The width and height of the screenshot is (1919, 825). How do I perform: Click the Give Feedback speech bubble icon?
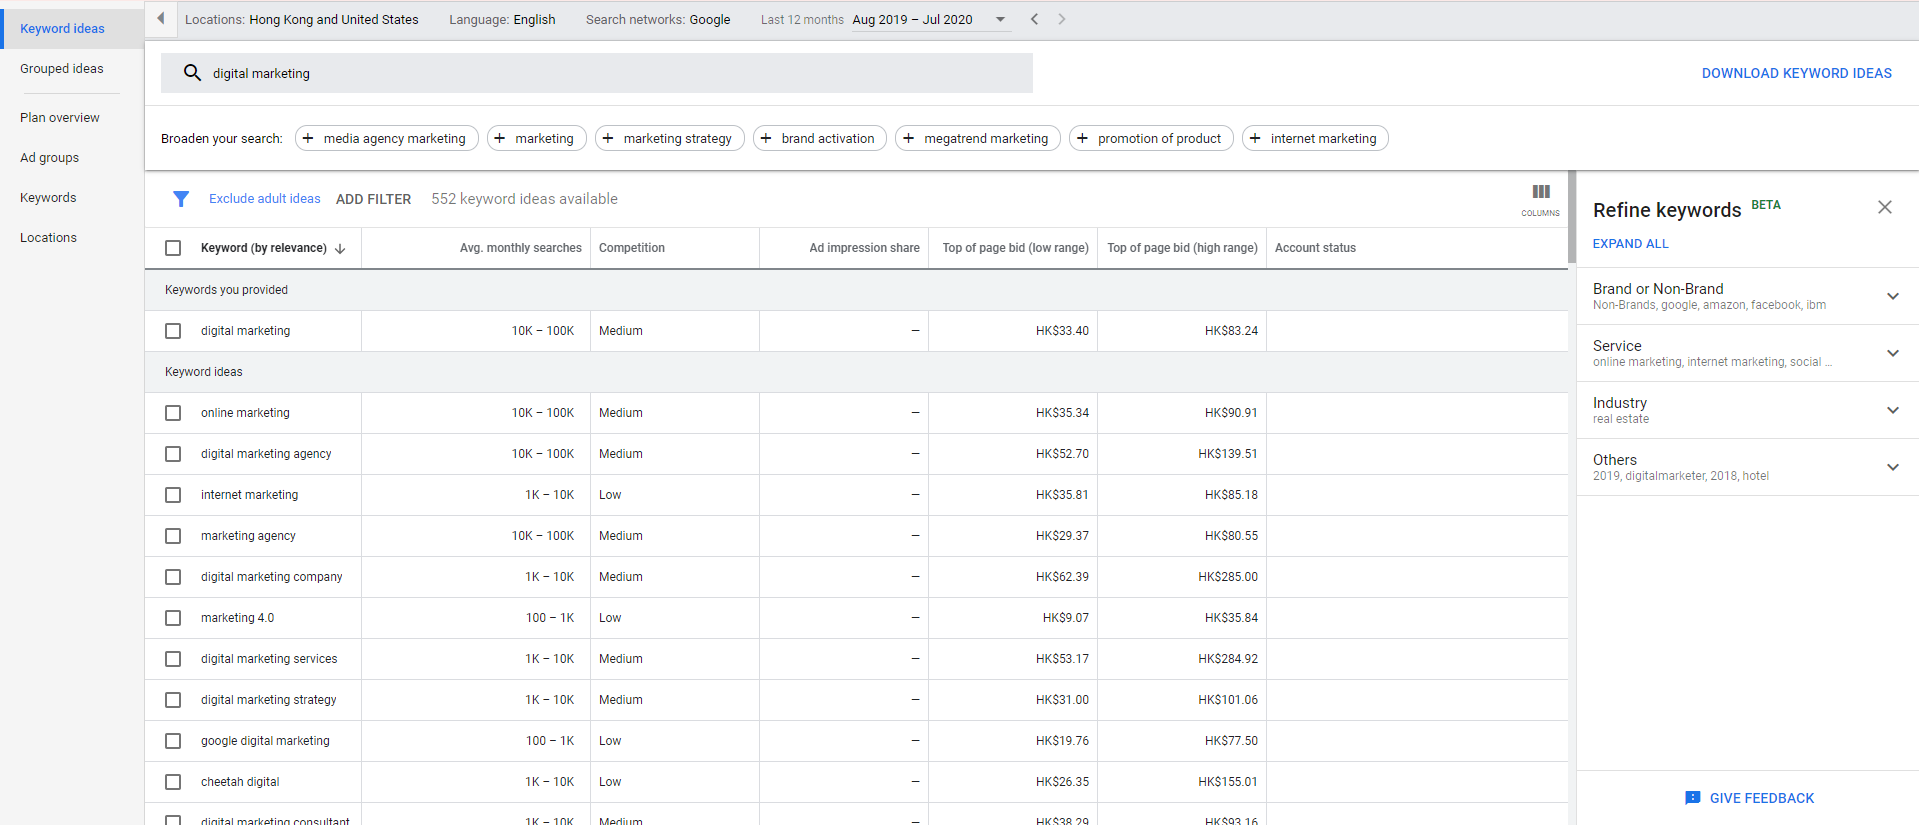tap(1692, 798)
